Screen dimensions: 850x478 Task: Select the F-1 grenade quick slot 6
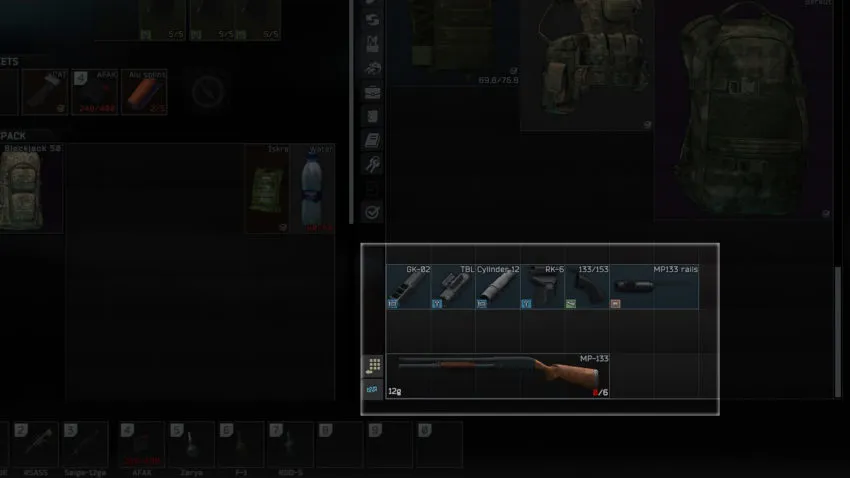[241, 444]
